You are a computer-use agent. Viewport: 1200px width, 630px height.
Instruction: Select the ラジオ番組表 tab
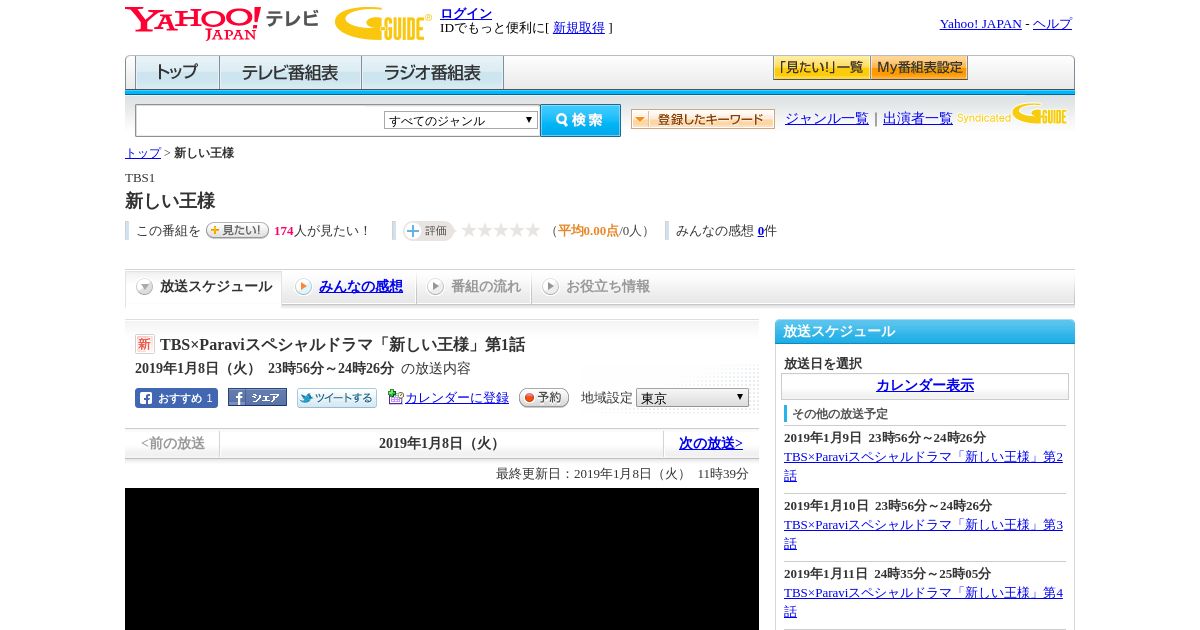tap(432, 73)
